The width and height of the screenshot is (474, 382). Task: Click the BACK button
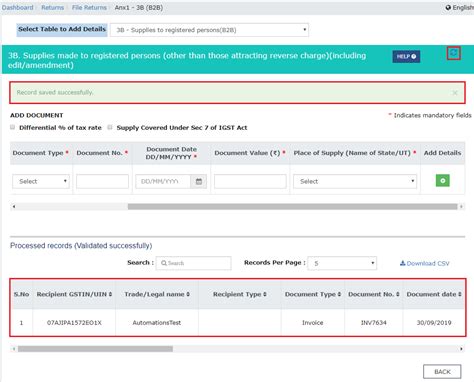[x=442, y=372]
